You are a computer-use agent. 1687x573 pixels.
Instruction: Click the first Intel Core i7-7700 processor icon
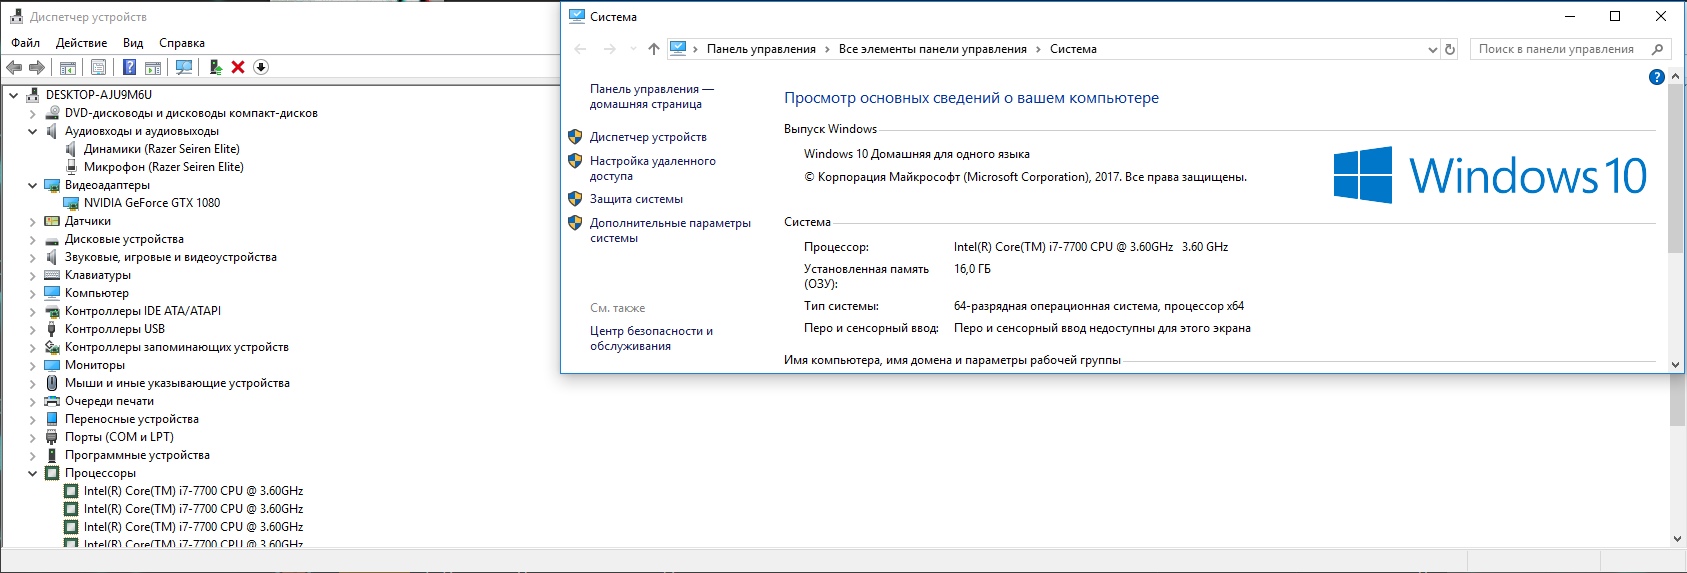click(x=71, y=491)
